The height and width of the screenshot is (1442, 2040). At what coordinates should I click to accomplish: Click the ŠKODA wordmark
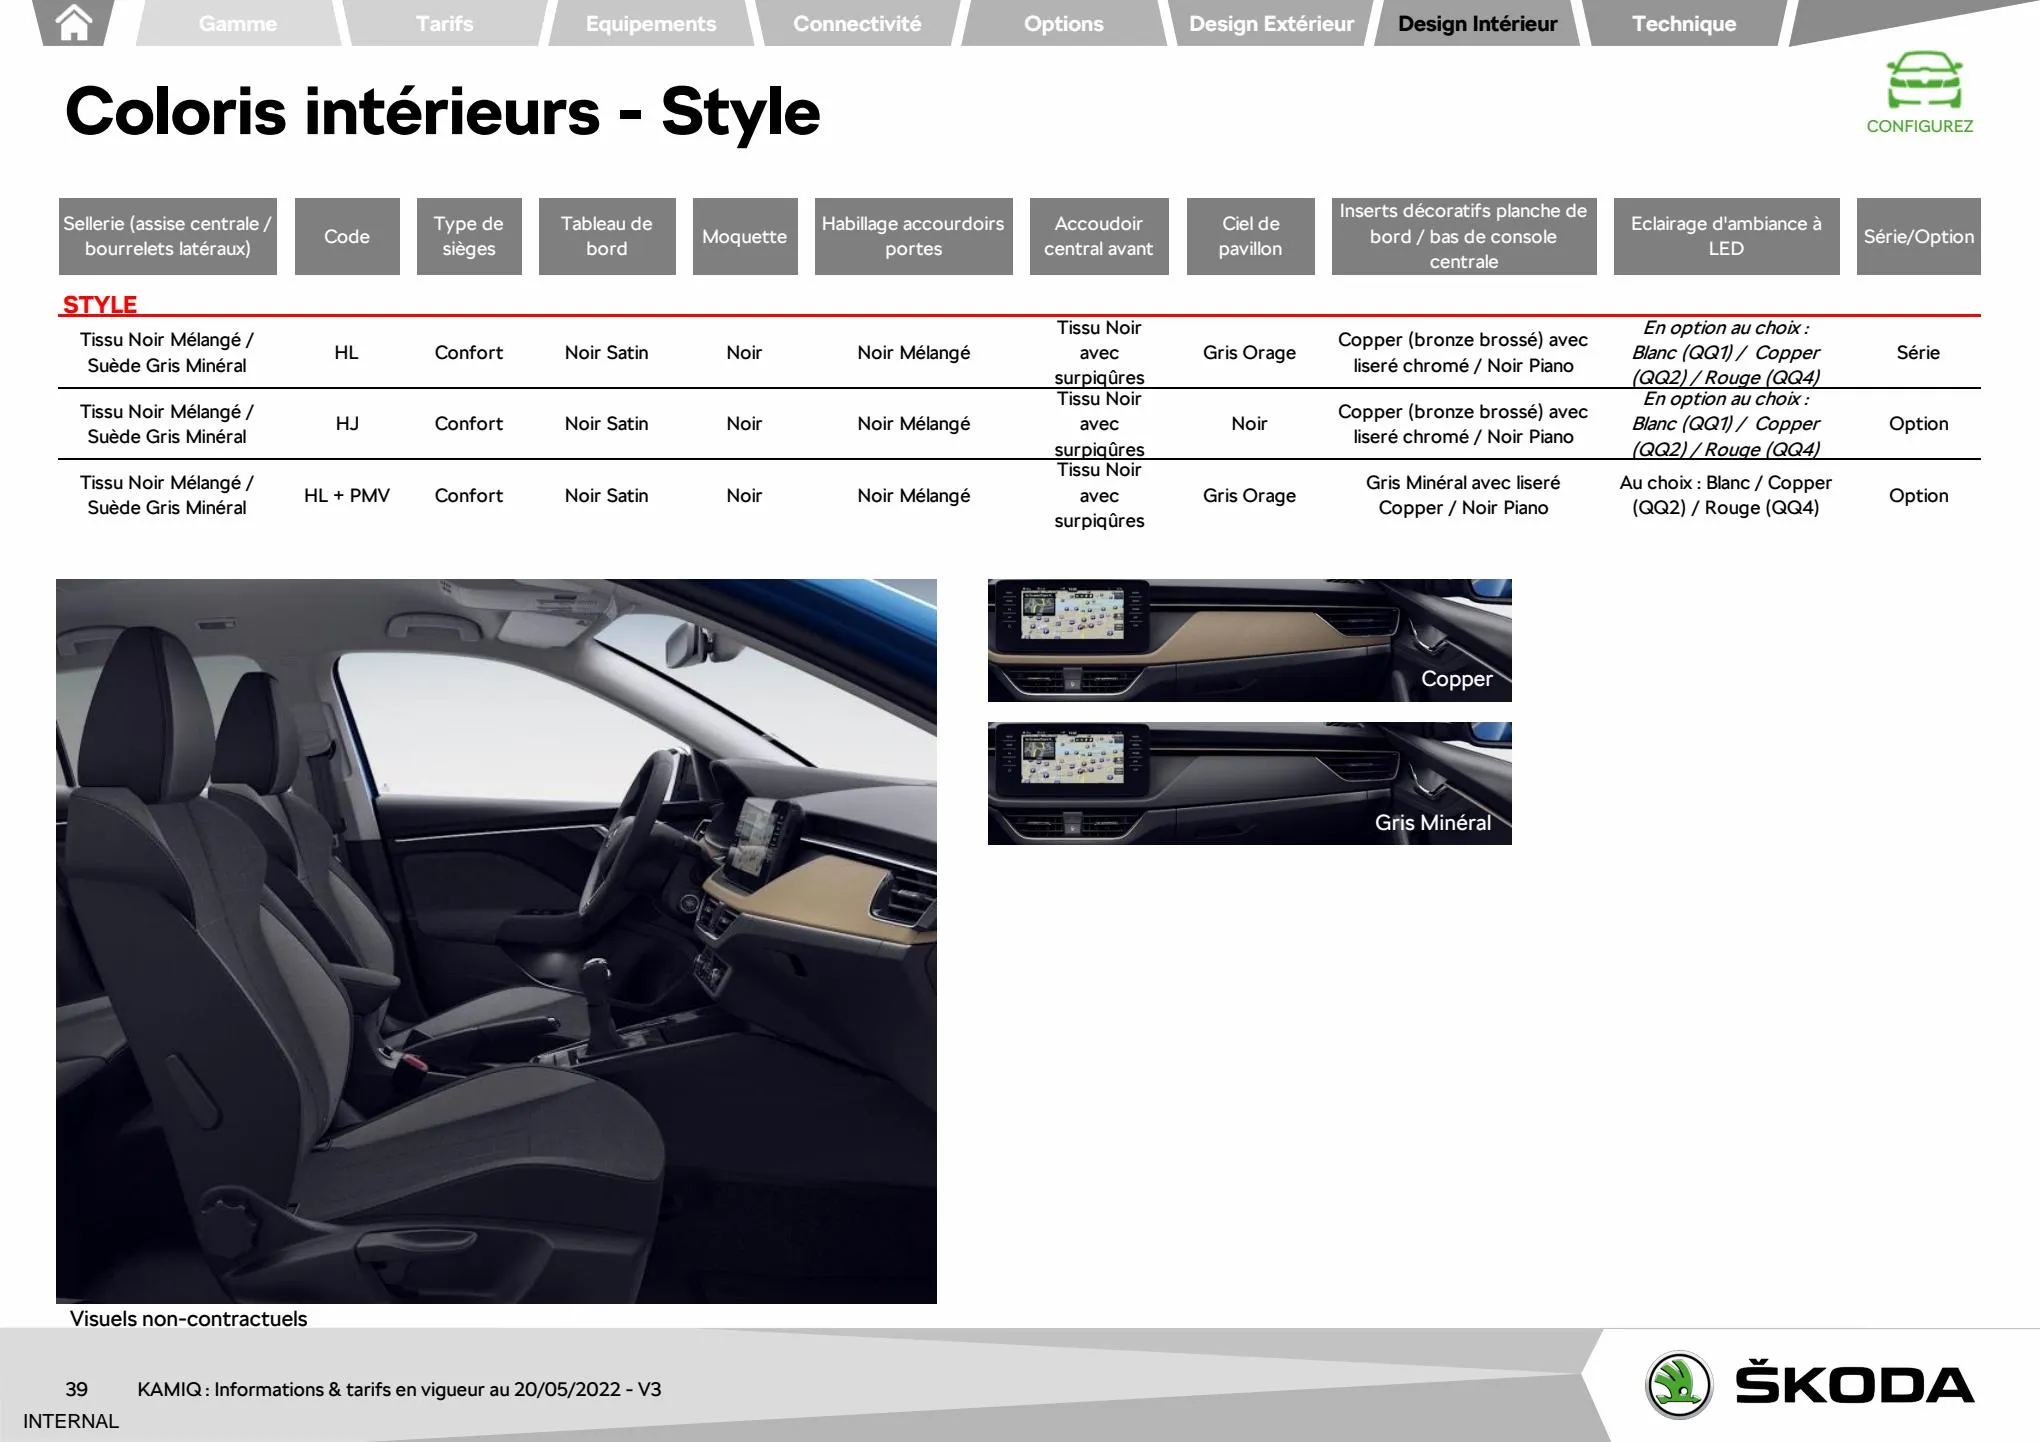click(x=1854, y=1385)
